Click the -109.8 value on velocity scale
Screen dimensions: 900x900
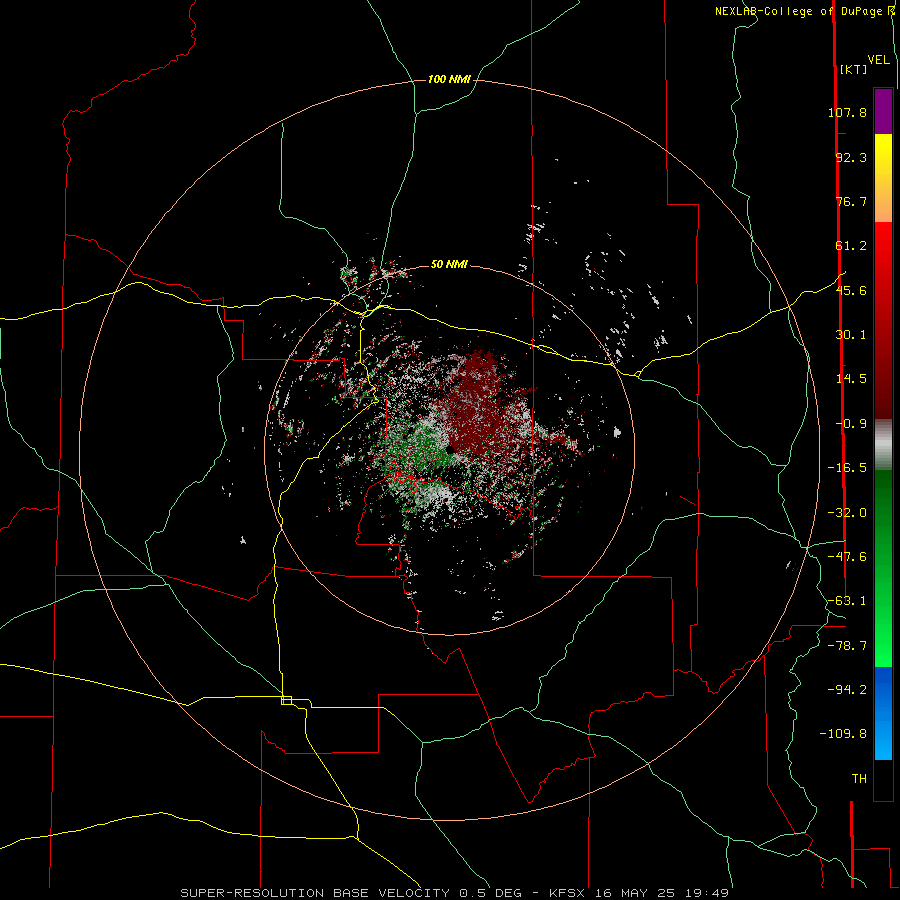tap(843, 734)
